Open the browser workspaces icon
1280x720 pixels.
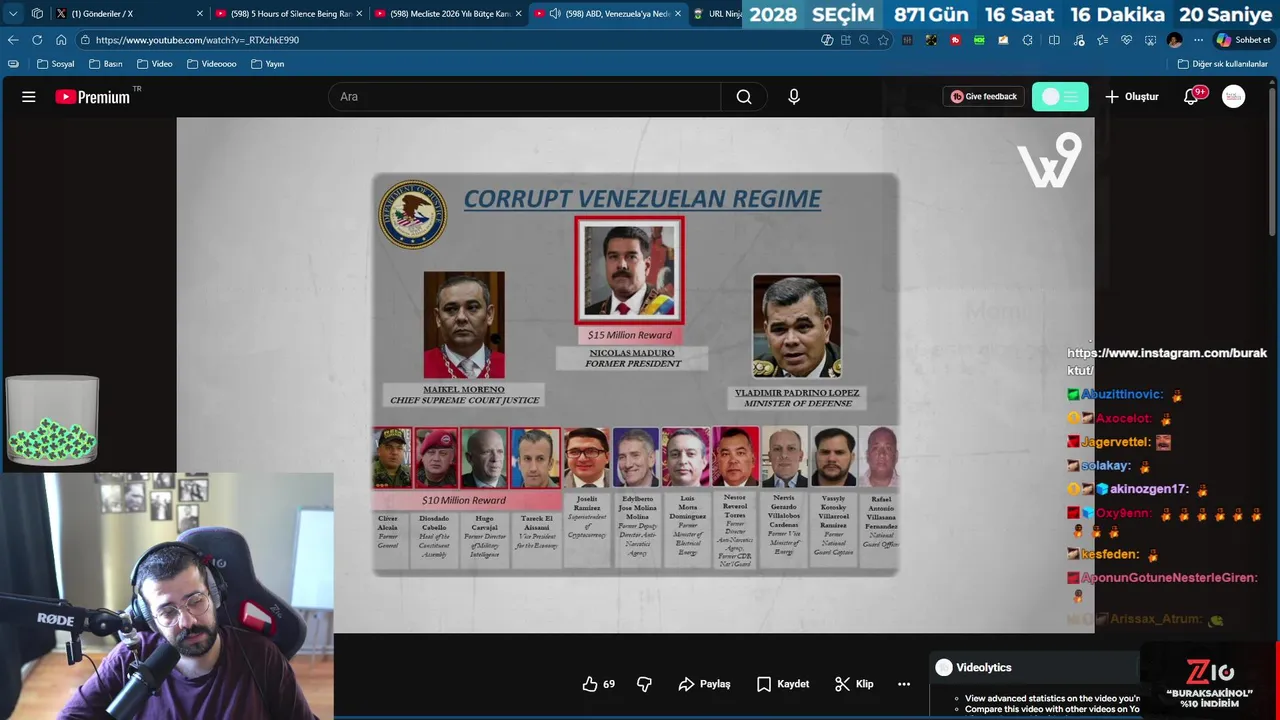[x=37, y=14]
